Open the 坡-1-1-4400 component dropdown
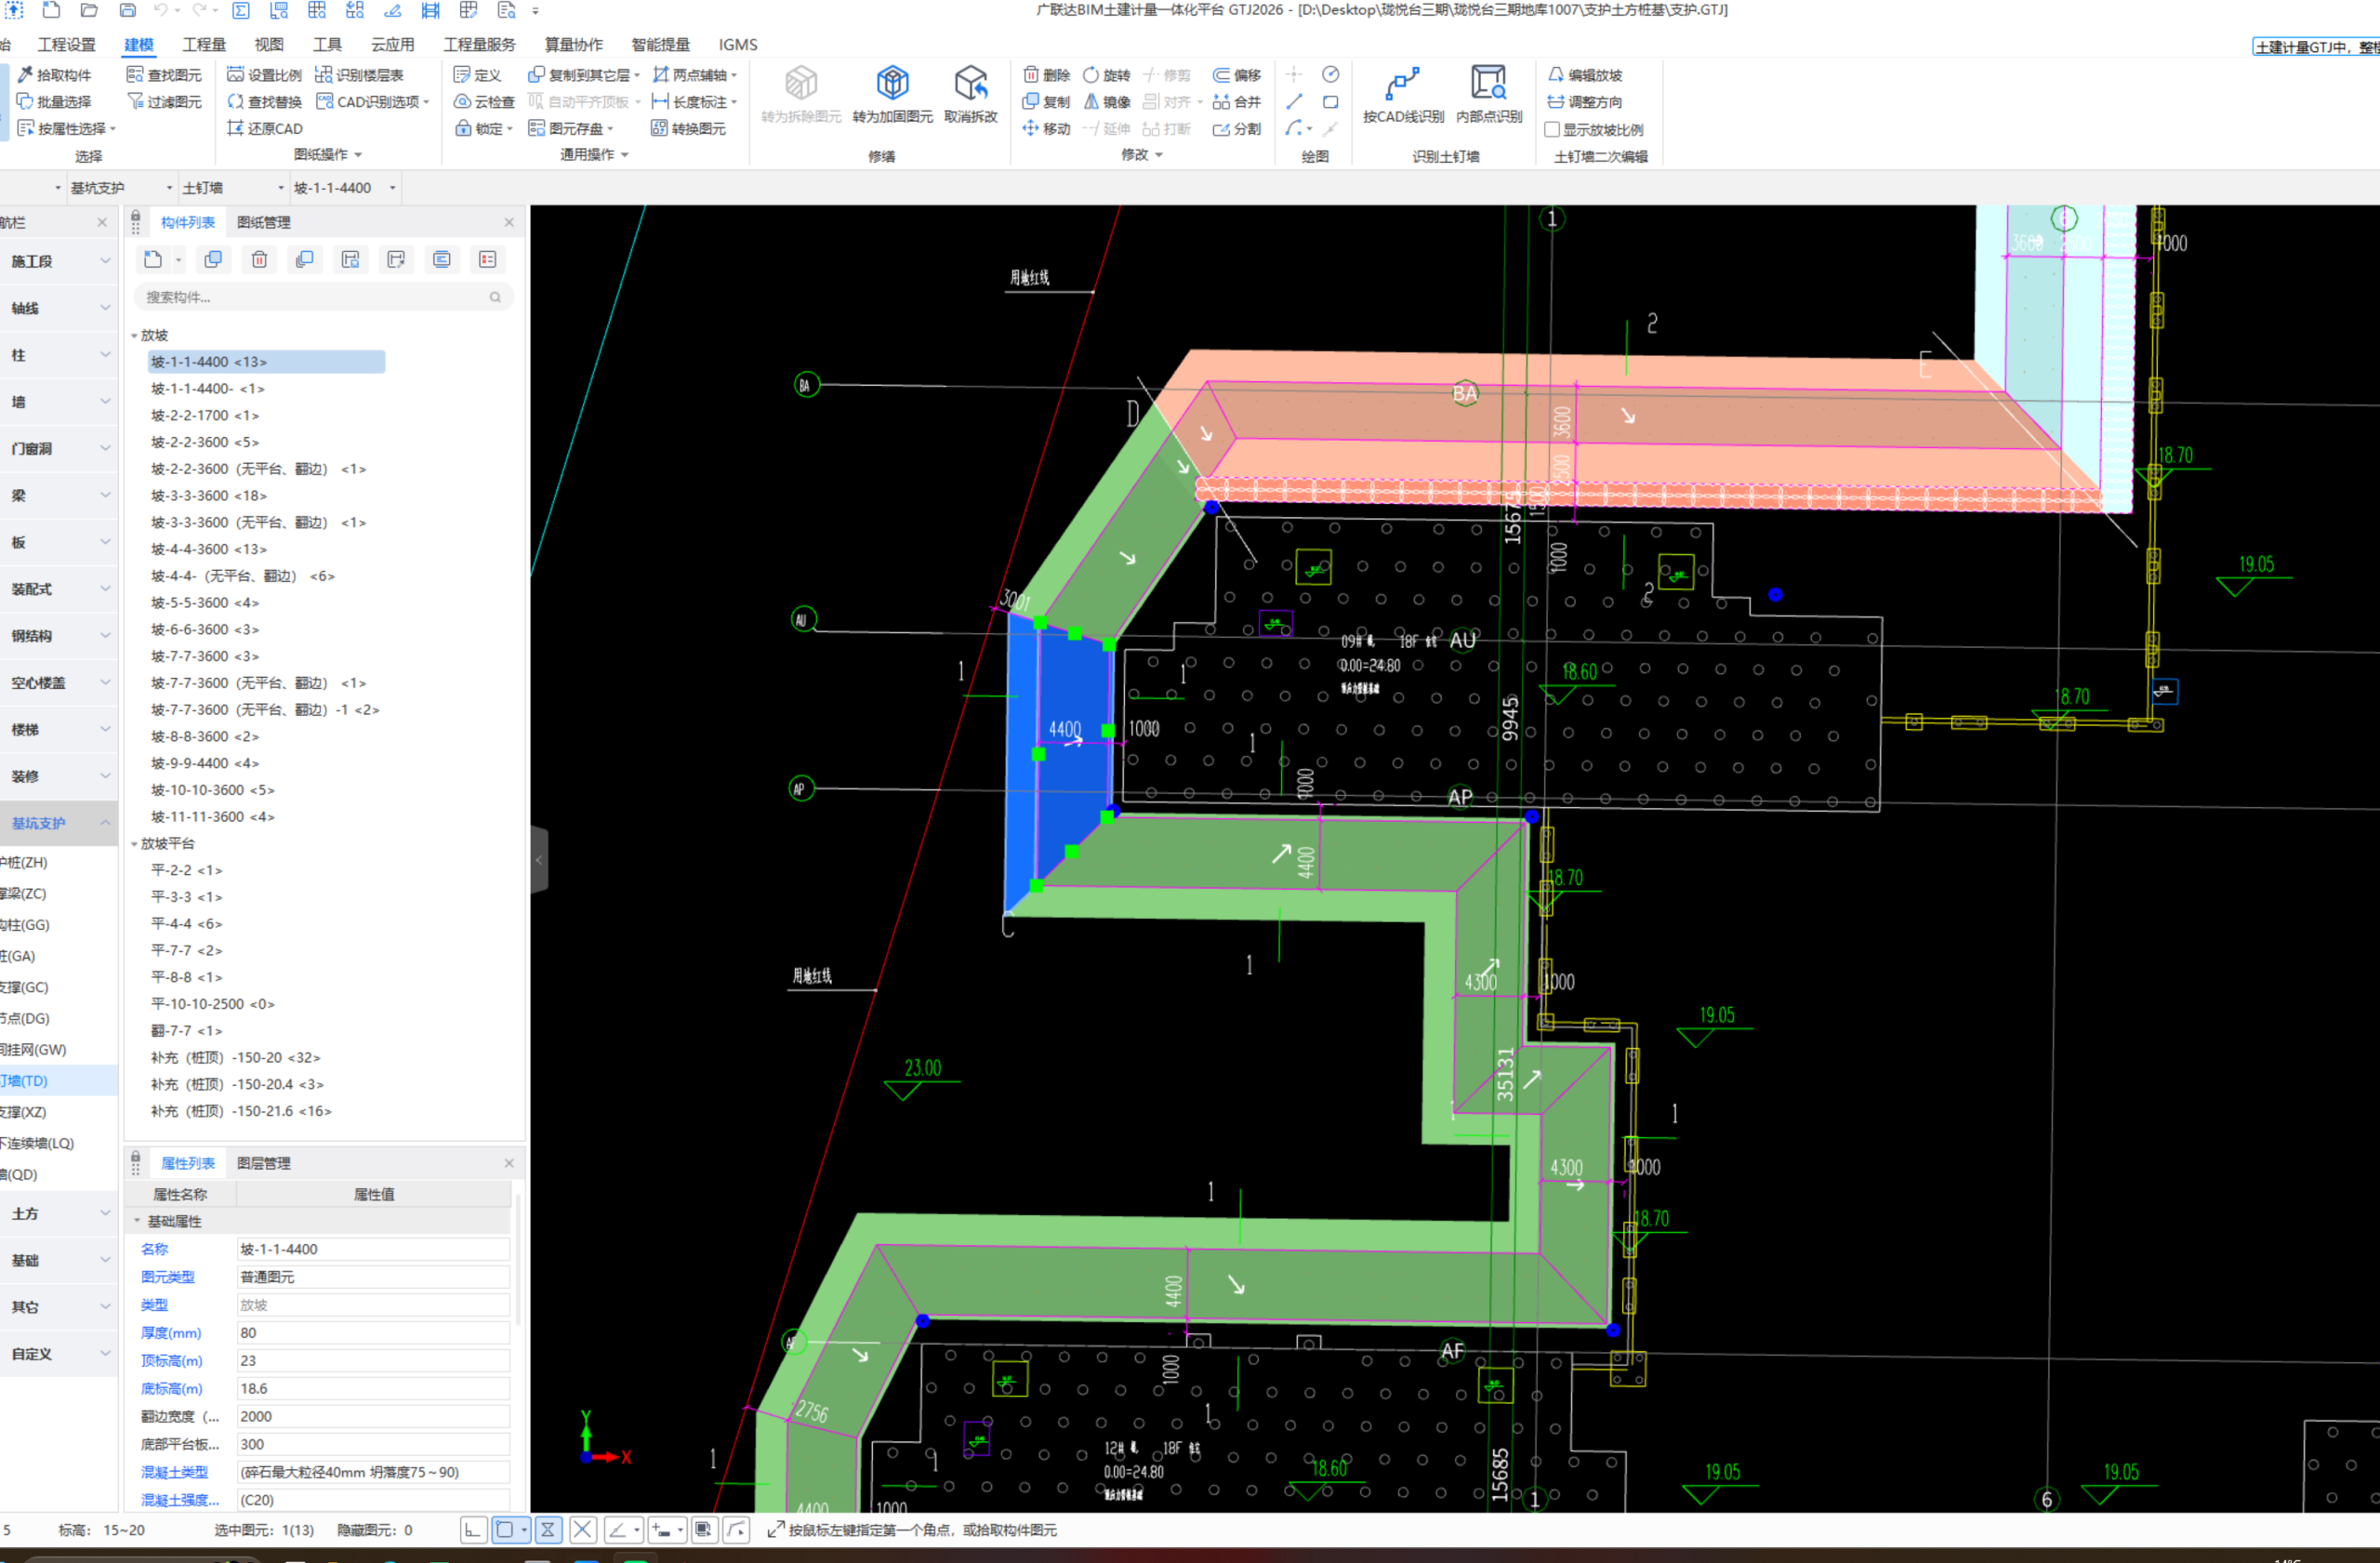The width and height of the screenshot is (2380, 1563). [393, 188]
